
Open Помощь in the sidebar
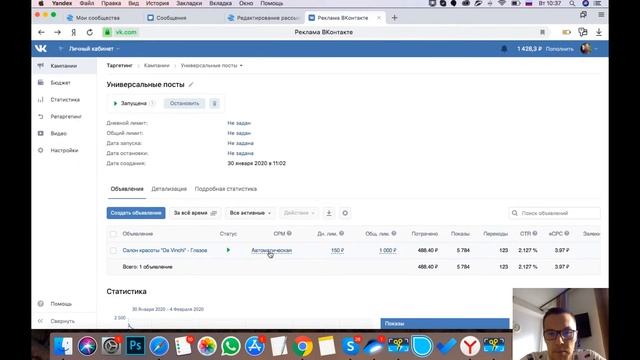point(64,304)
